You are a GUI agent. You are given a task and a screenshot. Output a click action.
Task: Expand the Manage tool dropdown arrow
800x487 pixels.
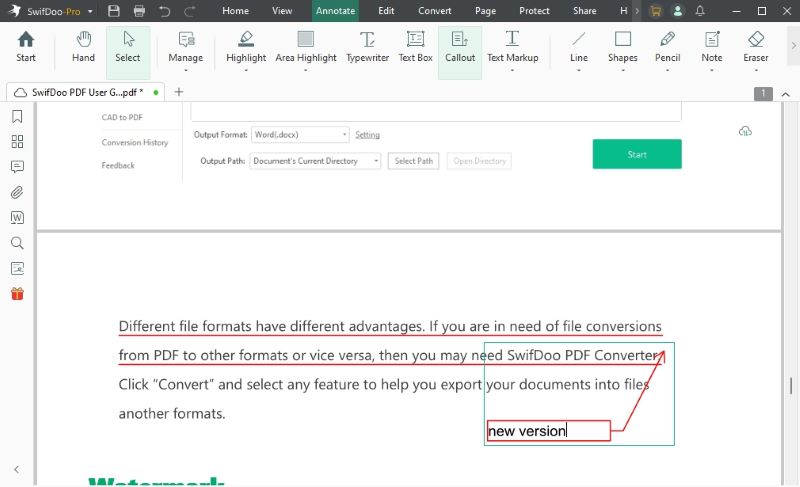pos(186,70)
